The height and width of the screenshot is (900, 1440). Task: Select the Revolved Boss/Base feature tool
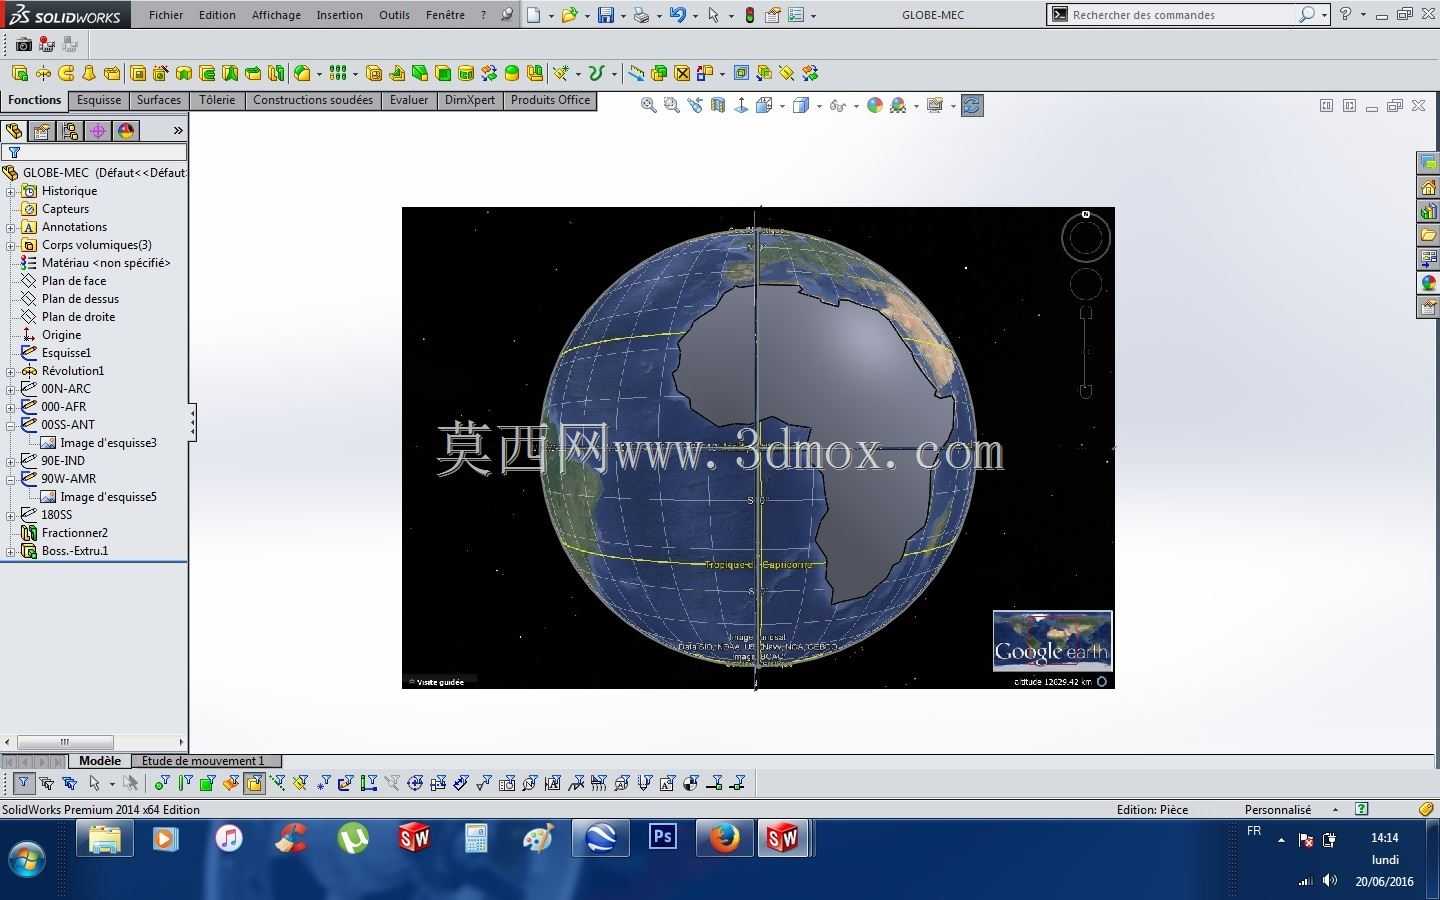tap(43, 73)
